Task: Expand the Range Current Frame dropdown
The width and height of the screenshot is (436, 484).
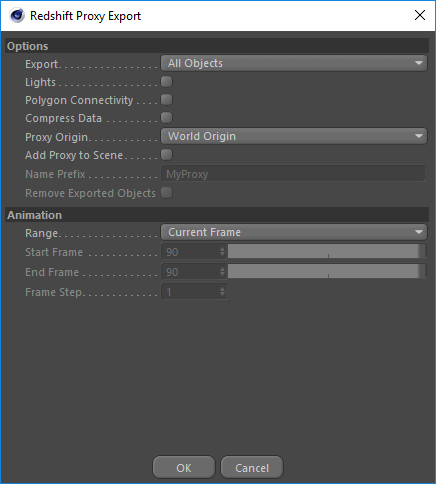Action: point(294,232)
